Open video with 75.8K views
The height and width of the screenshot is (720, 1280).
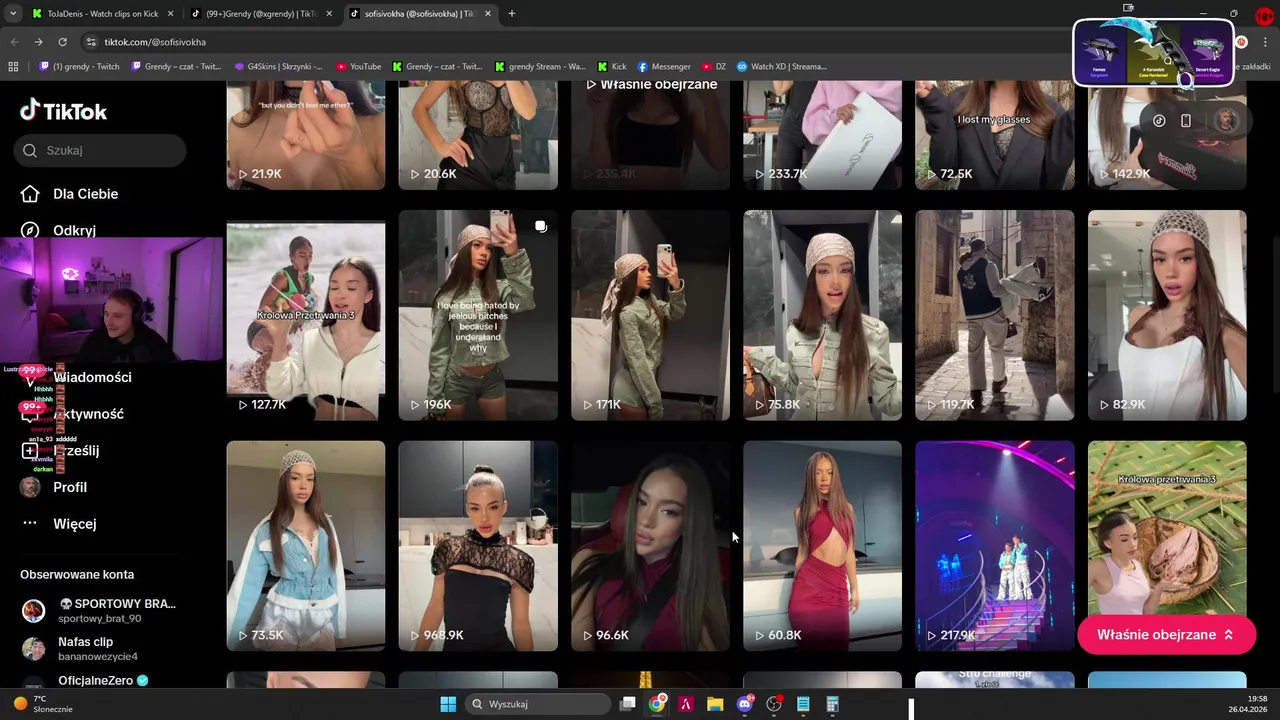(x=822, y=315)
